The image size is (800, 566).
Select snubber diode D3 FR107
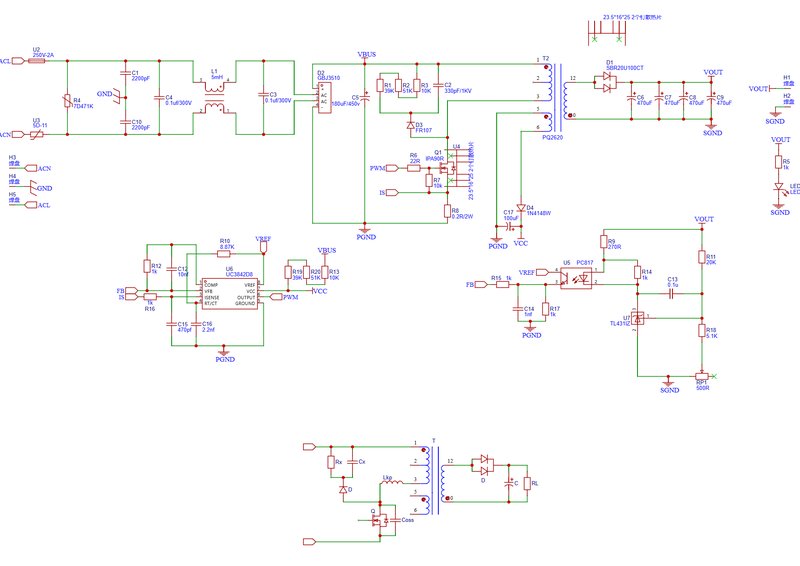[x=410, y=126]
